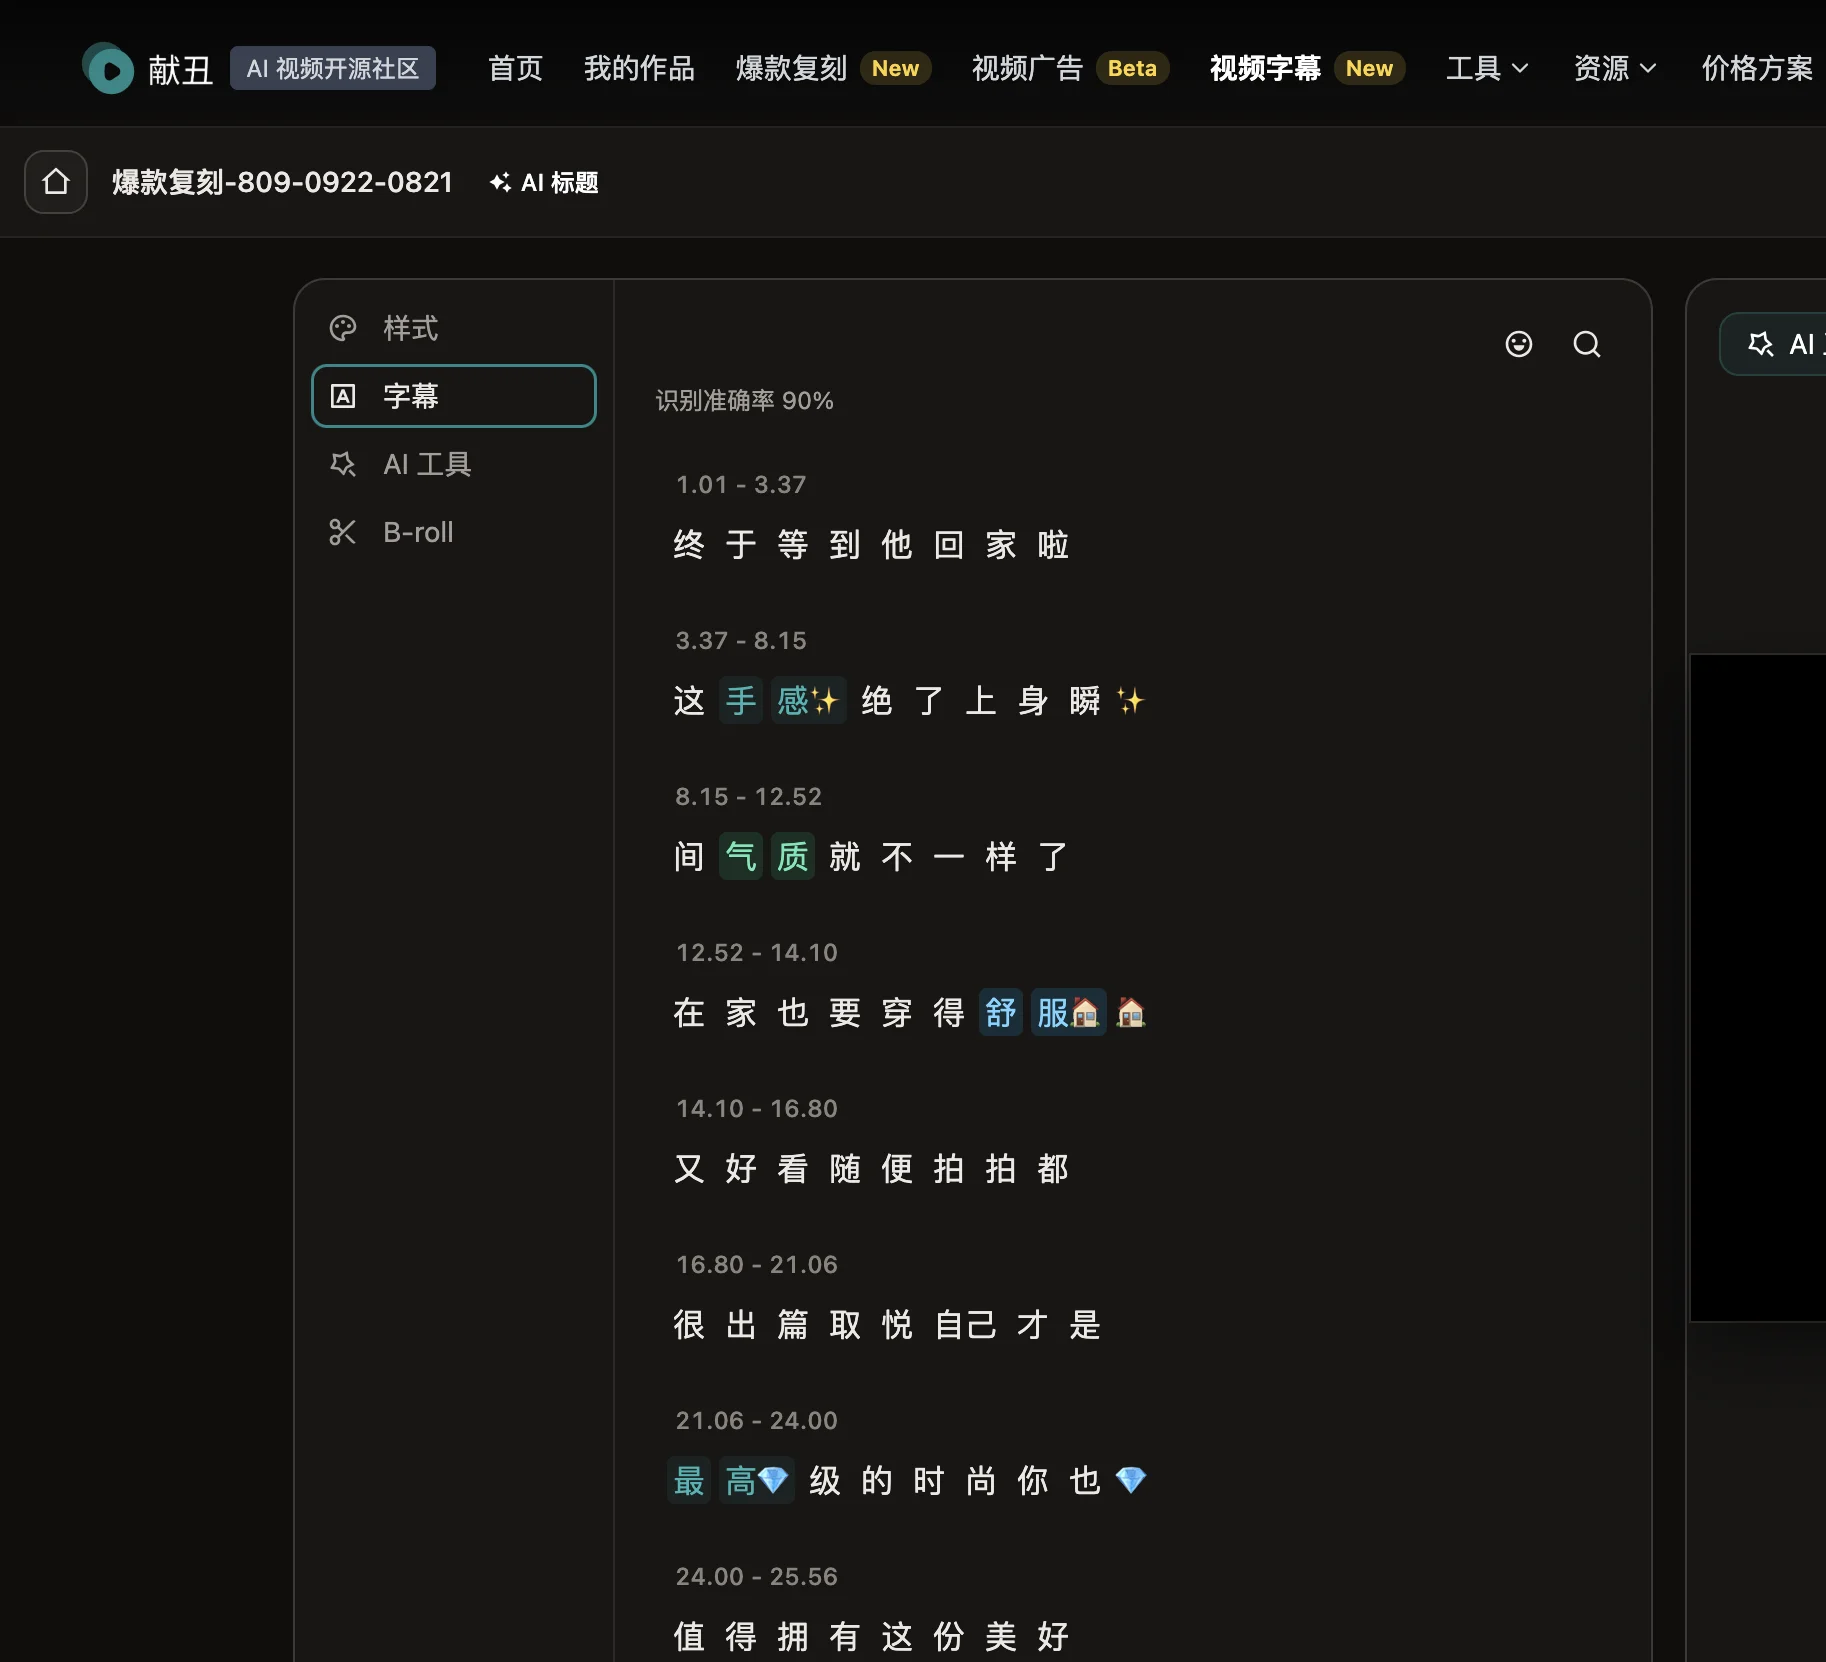This screenshot has width=1826, height=1662.
Task: Click project title 爆款复刻-809-0922-0821
Action: point(282,182)
